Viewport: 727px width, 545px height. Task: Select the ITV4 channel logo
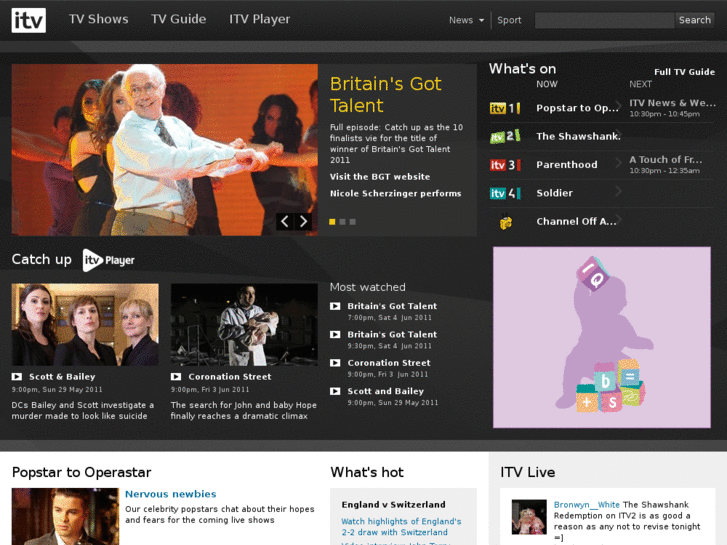tap(505, 193)
